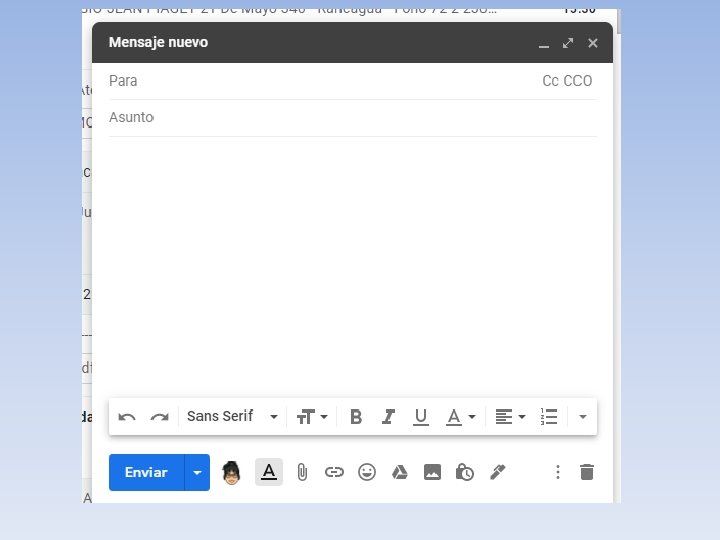Toggle italic formatting
Viewport: 720px width, 540px height.
pos(388,417)
